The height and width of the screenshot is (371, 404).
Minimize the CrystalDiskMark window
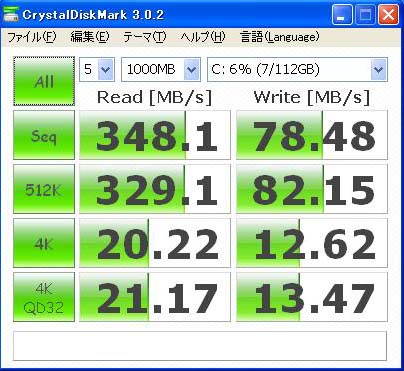(x=342, y=15)
